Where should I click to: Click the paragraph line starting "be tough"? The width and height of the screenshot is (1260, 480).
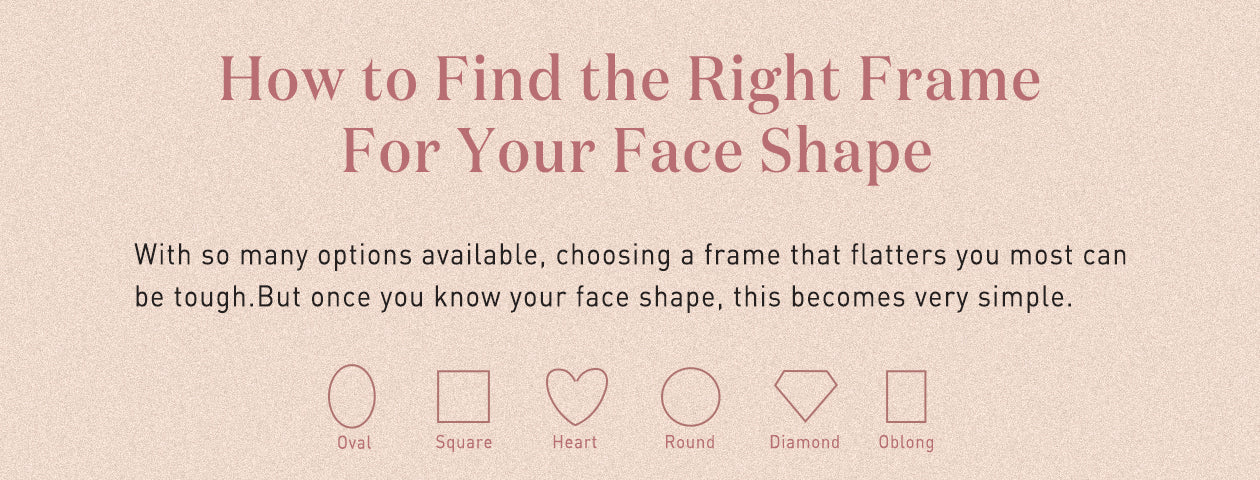point(603,297)
